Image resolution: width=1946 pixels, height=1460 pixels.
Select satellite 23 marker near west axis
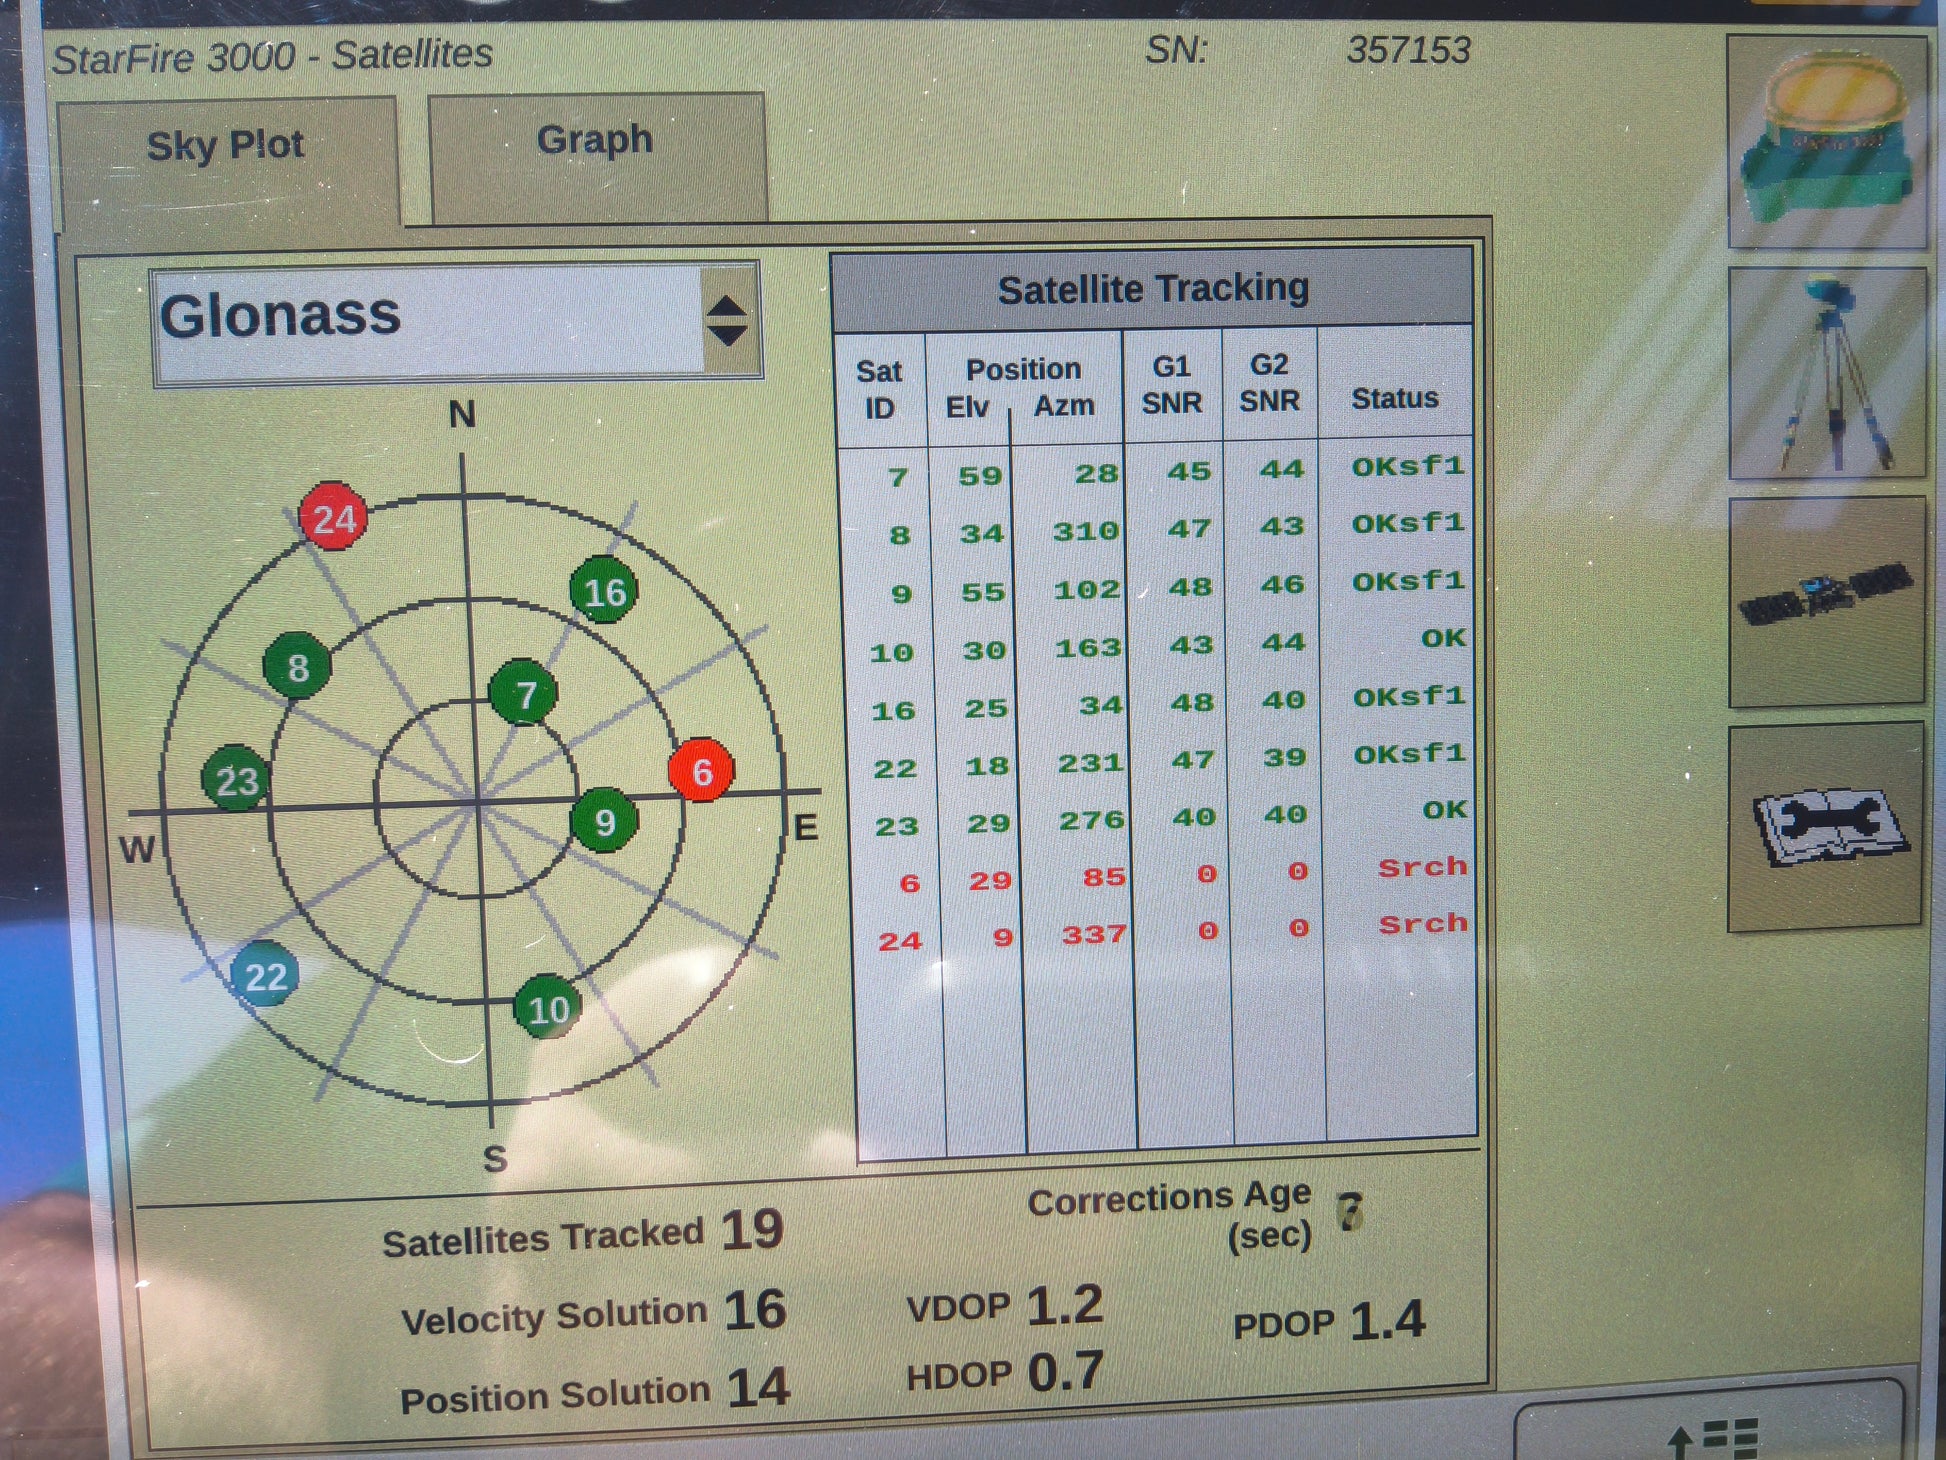236,780
